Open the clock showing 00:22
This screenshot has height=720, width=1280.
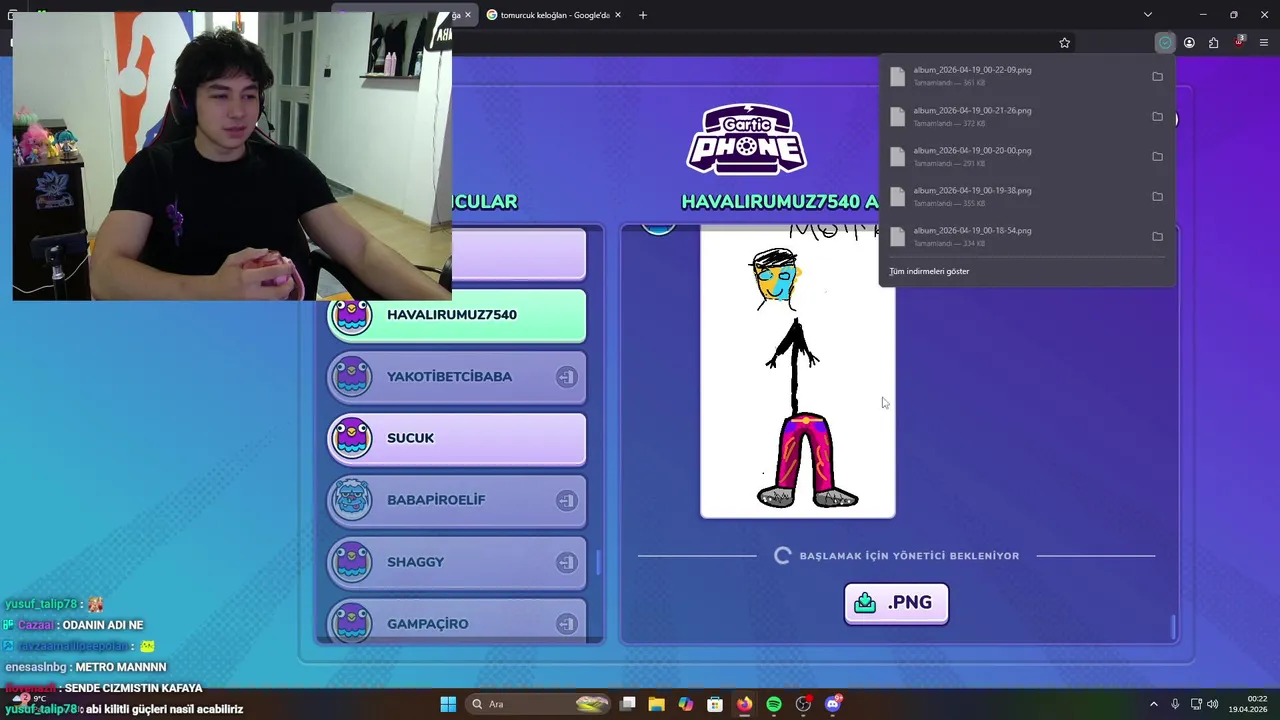click(x=1249, y=704)
